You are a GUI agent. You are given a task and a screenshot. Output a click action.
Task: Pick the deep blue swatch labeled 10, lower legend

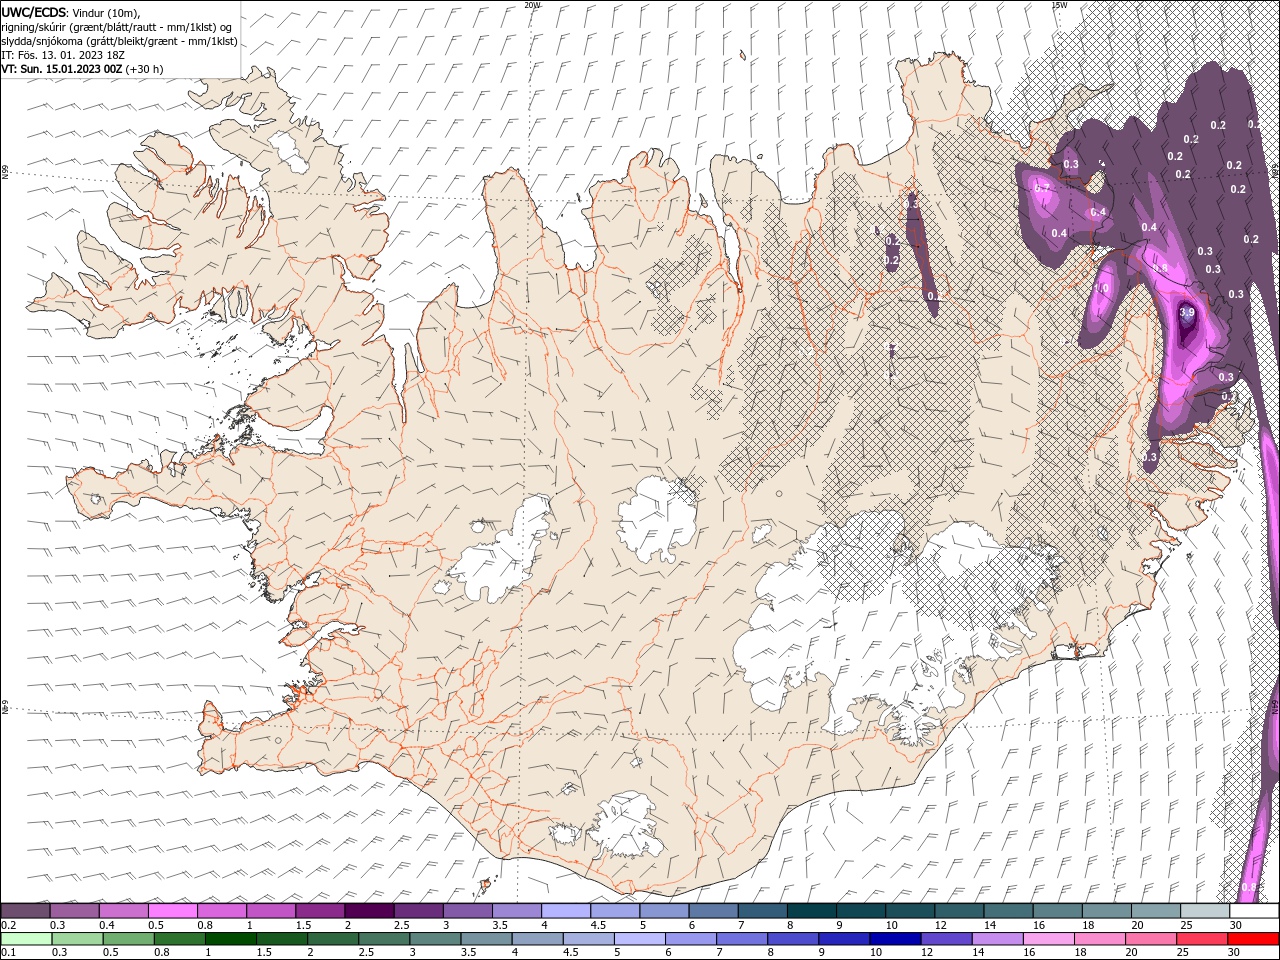click(895, 938)
